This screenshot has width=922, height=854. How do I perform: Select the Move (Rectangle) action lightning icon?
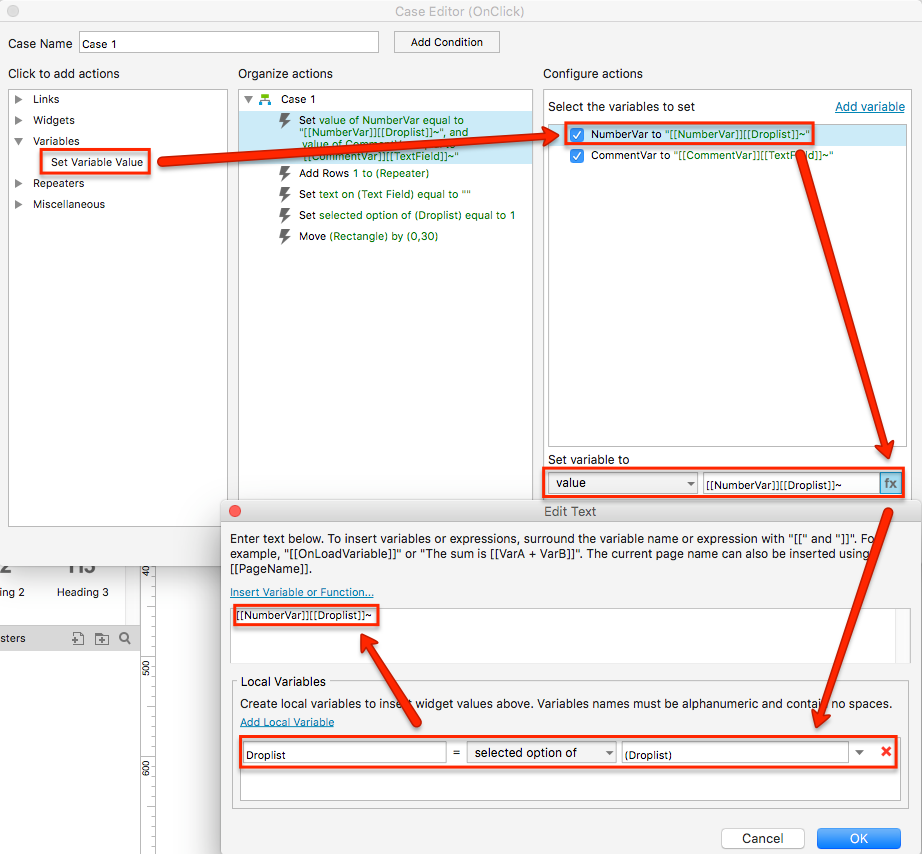pyautogui.click(x=285, y=237)
